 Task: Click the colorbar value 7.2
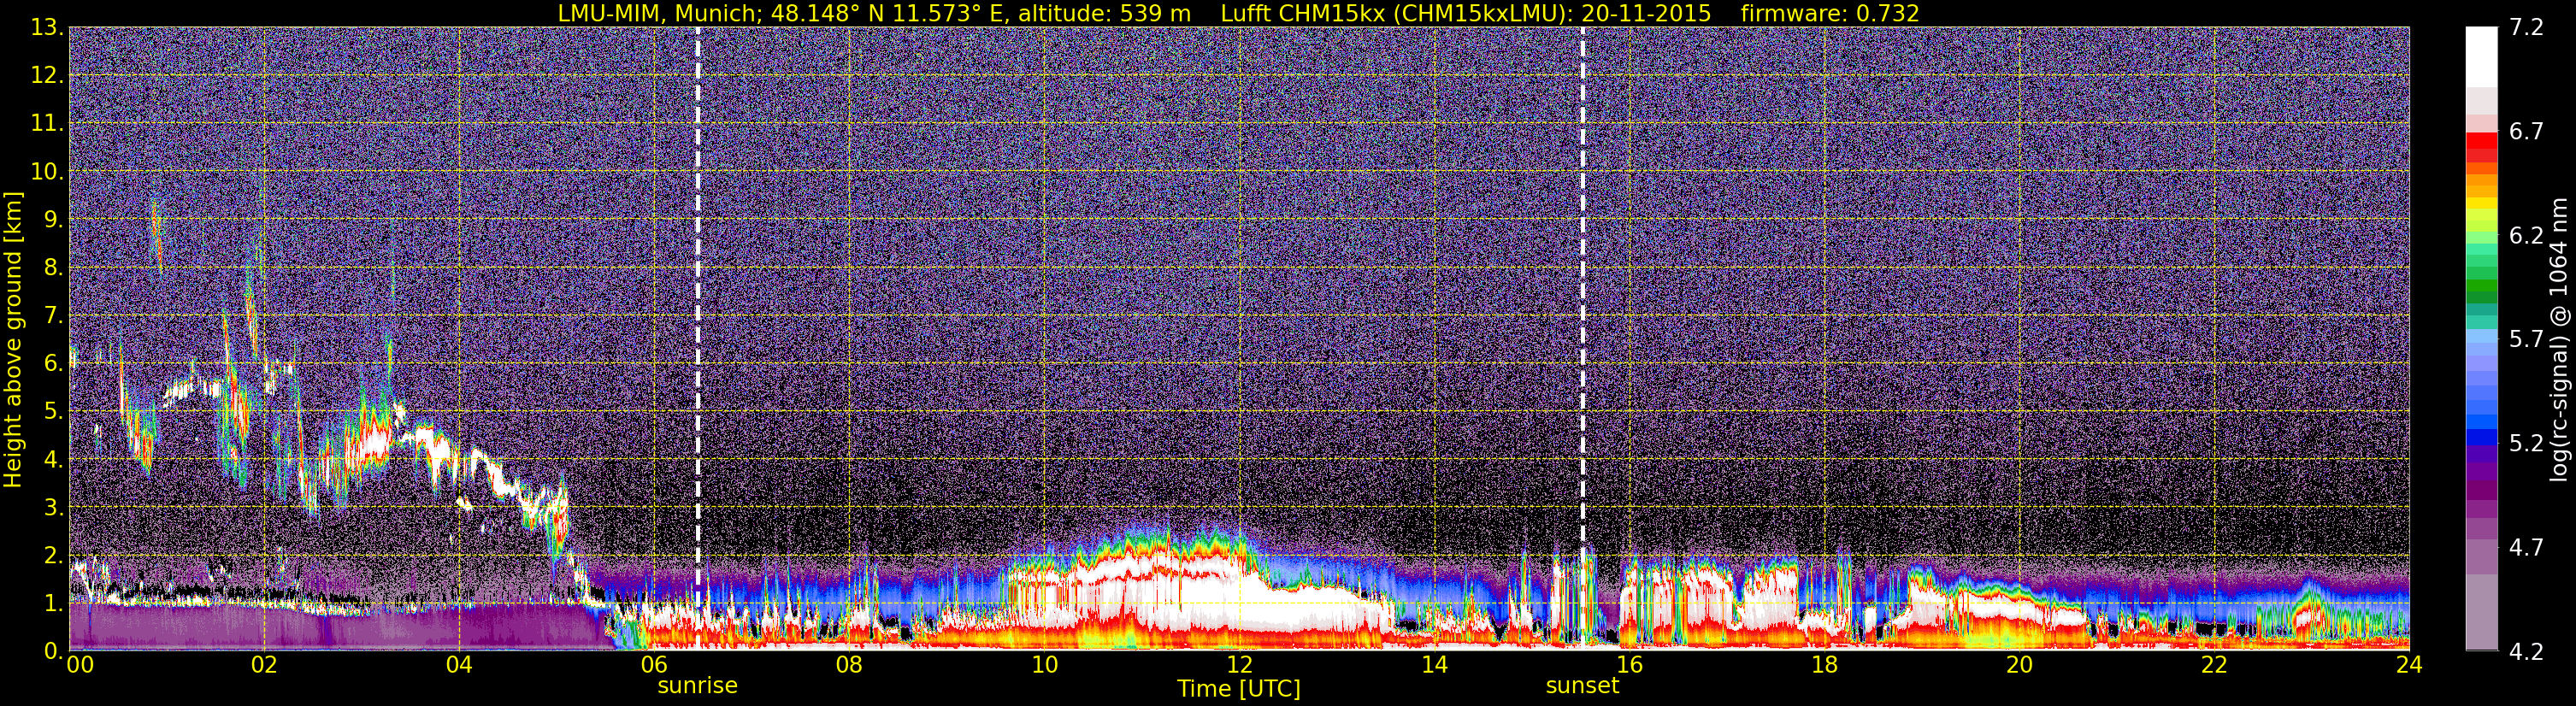[2526, 27]
